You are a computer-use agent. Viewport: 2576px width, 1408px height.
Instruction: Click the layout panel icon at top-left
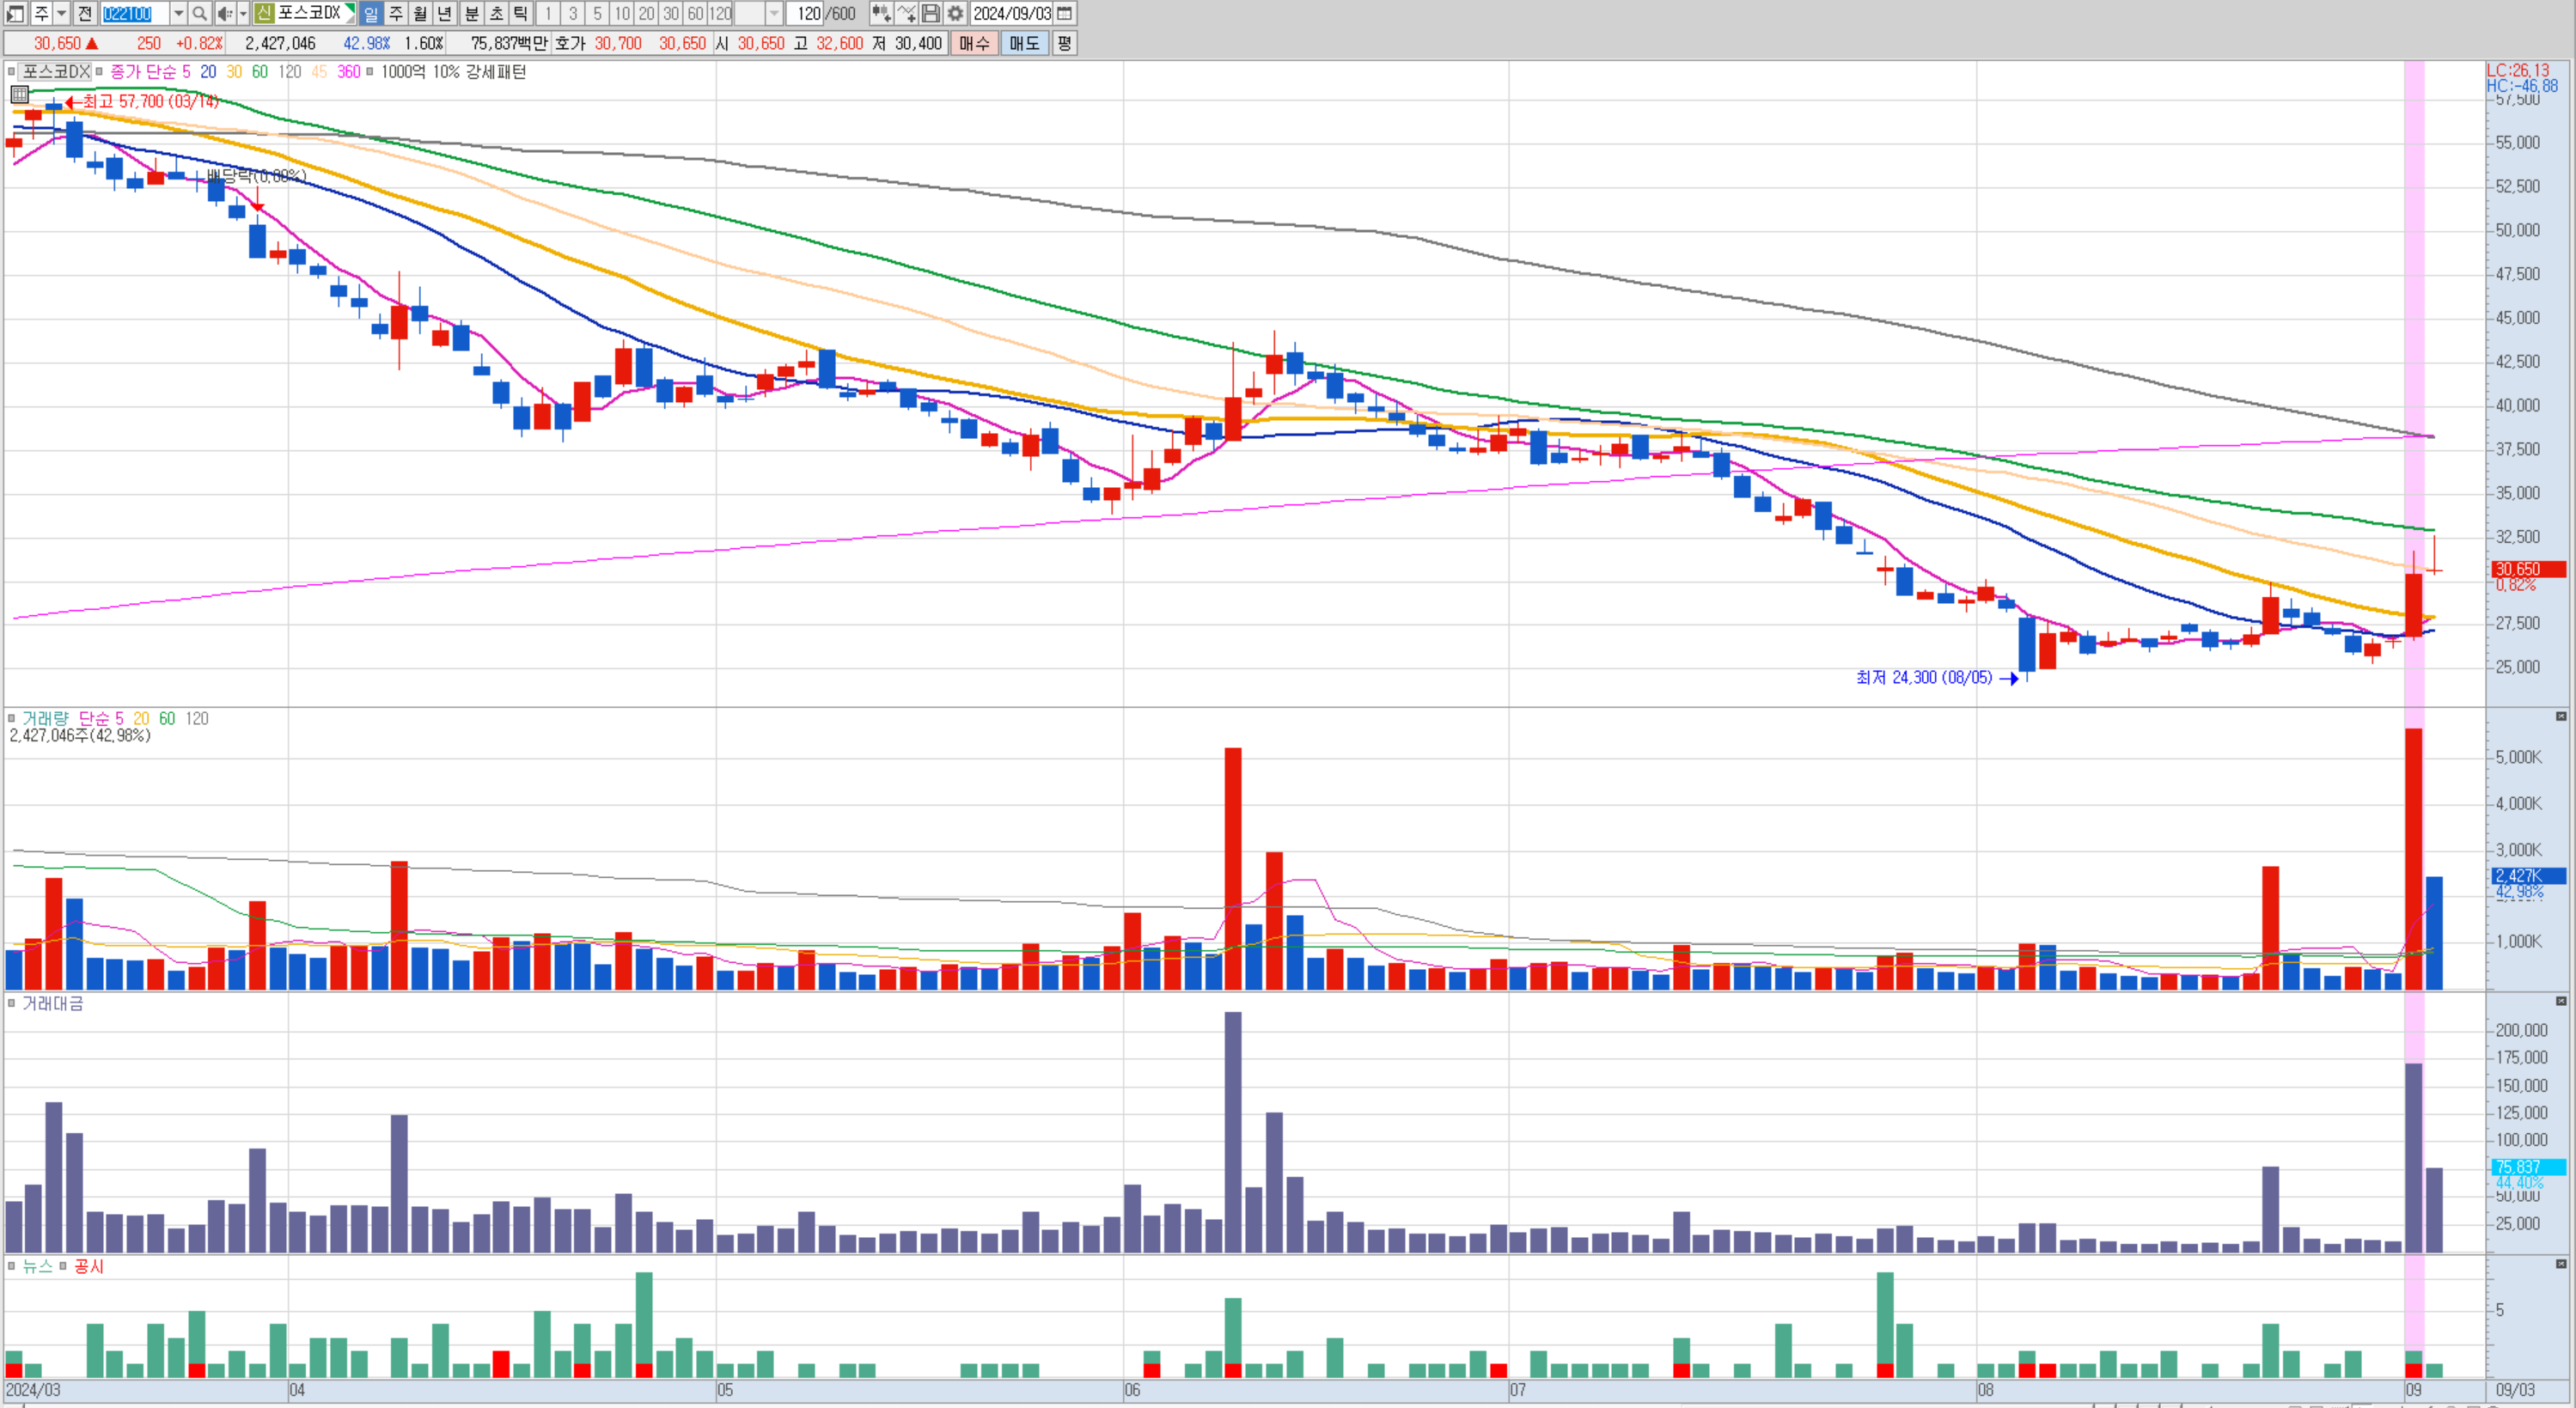pyautogui.click(x=15, y=13)
